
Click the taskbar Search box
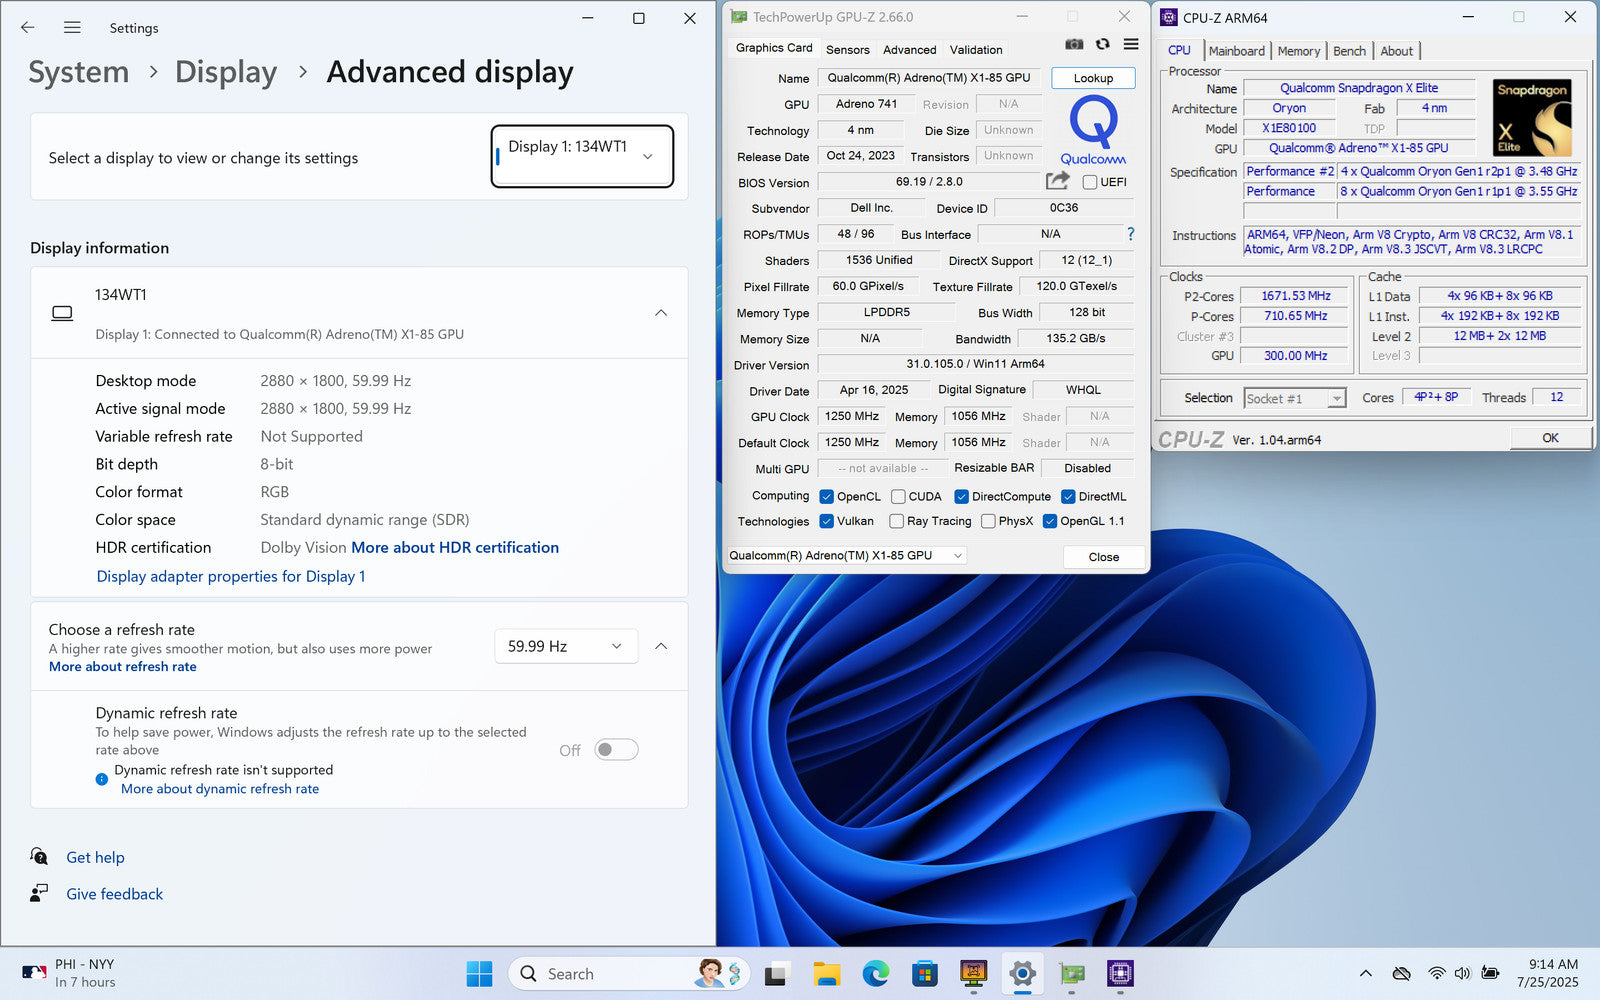[628, 973]
